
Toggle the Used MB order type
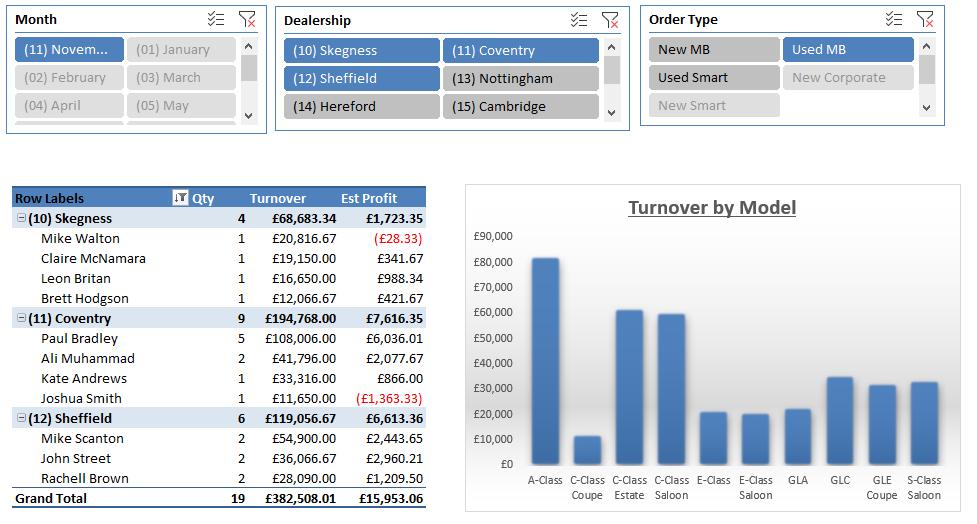[x=848, y=49]
